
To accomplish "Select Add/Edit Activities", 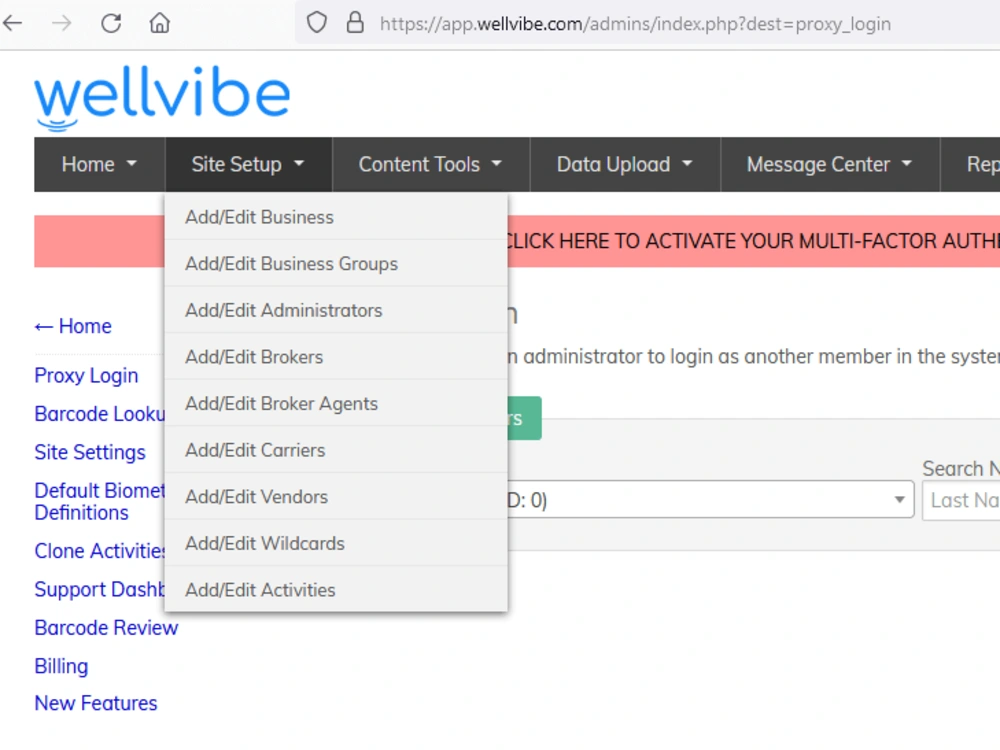I will click(x=336, y=589).
